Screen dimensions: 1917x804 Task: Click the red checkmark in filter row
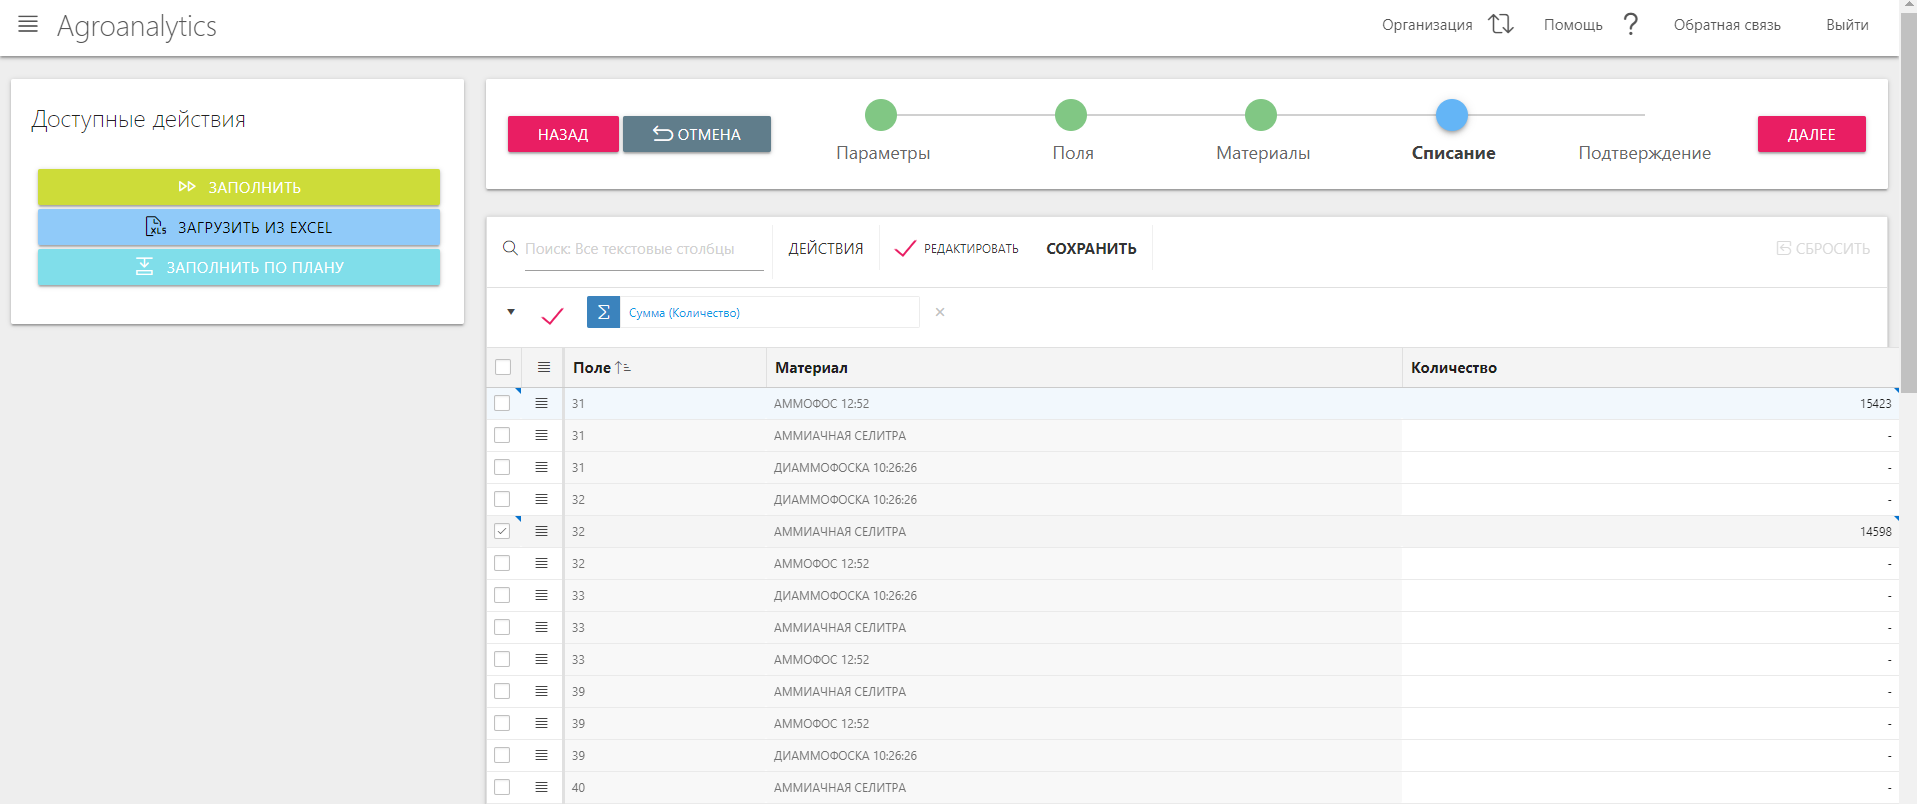coord(552,316)
